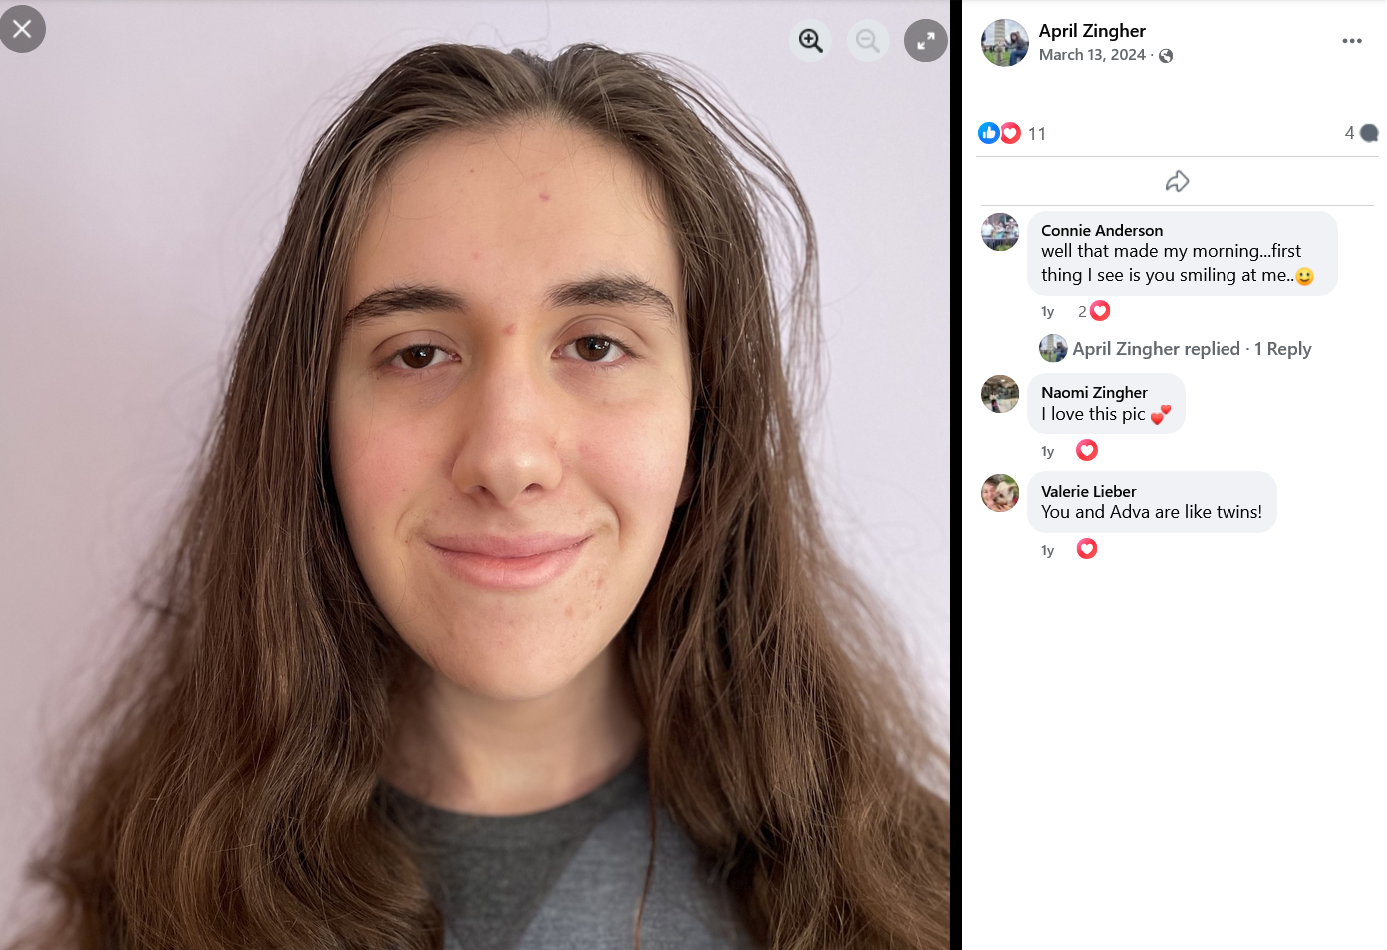View heart reactions on Connie Anderson's comment

1094,311
